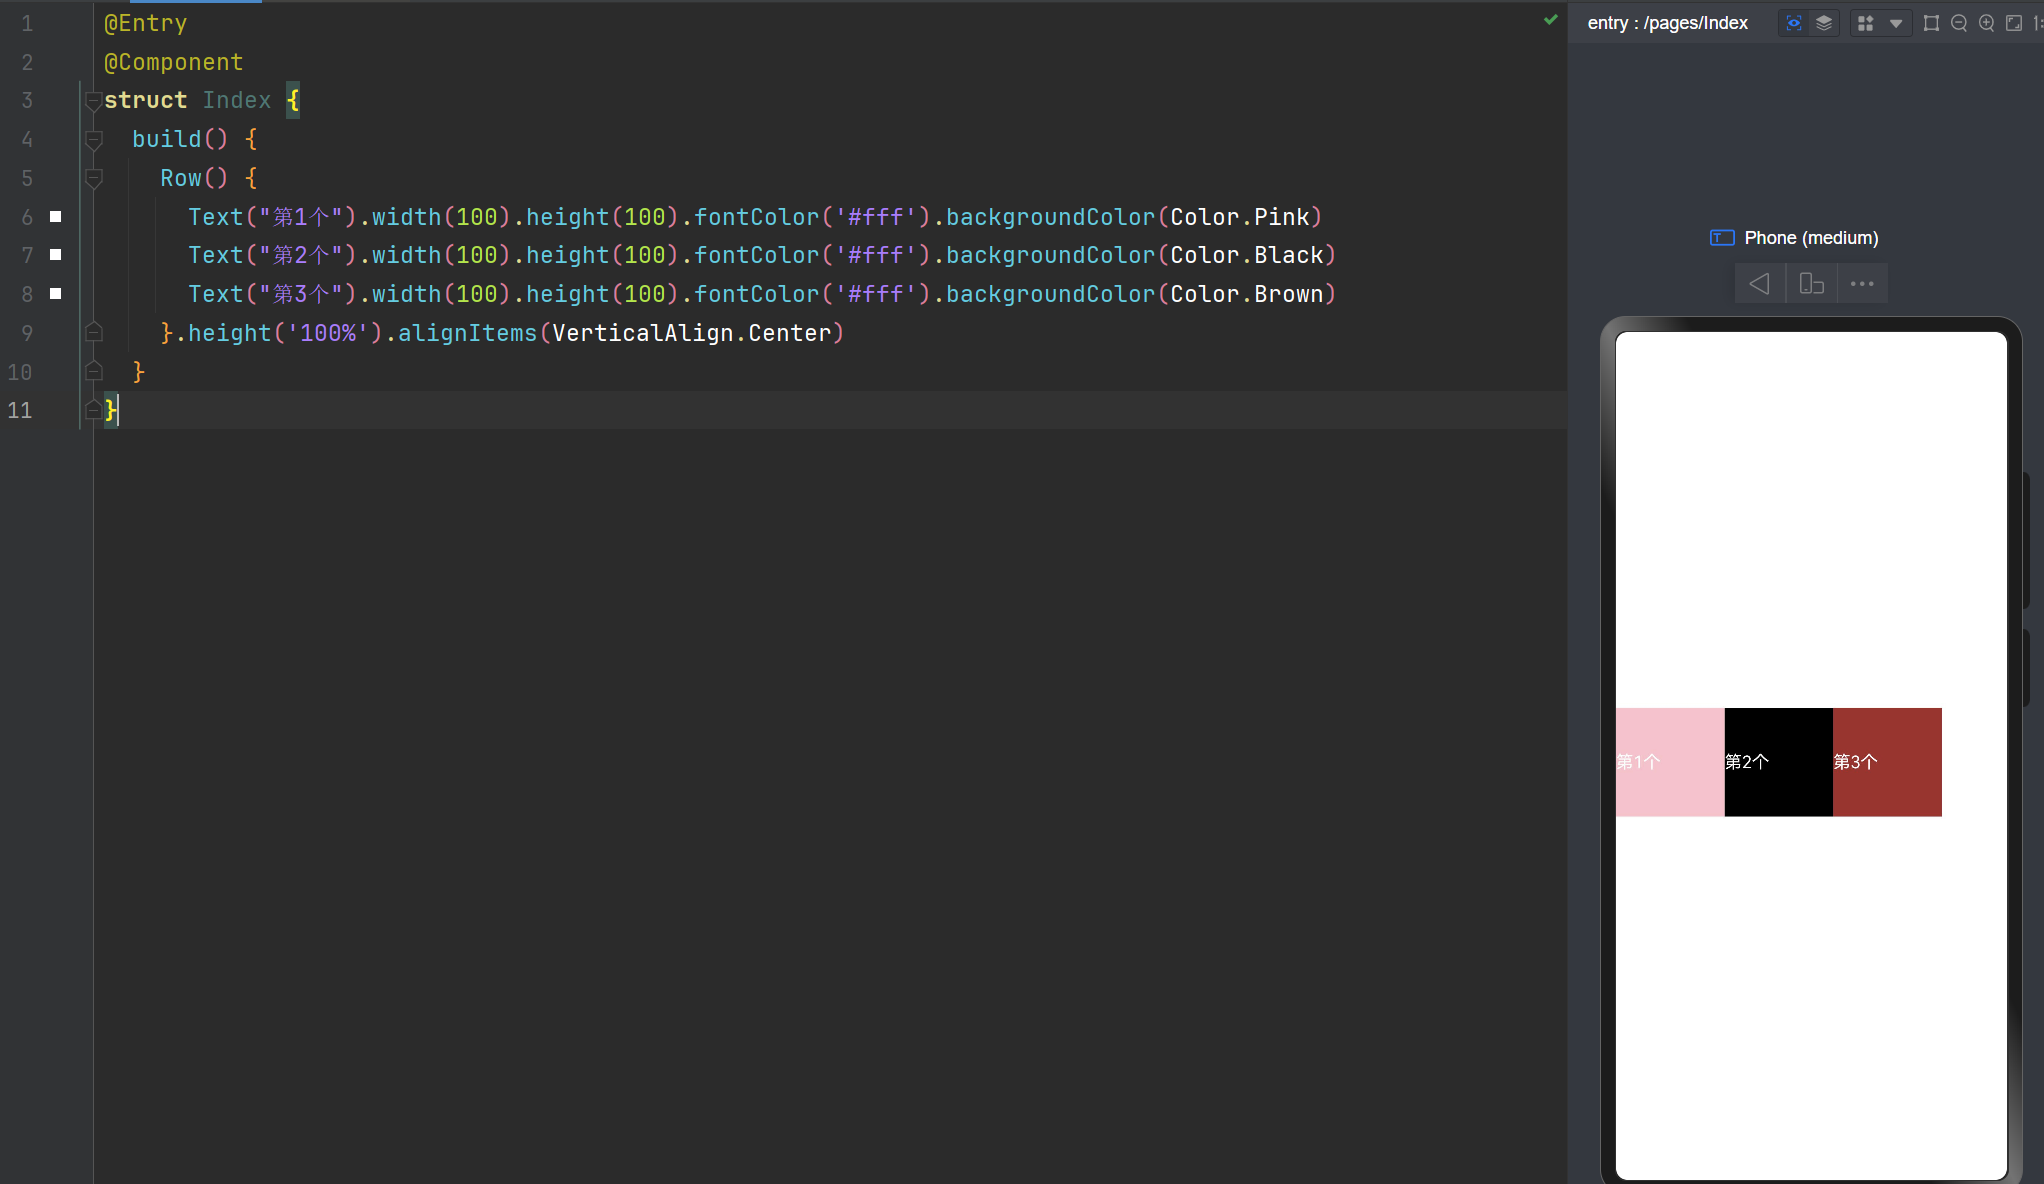The image size is (2044, 1184).
Task: Click the fit-to-screen icon
Action: click(x=2014, y=23)
